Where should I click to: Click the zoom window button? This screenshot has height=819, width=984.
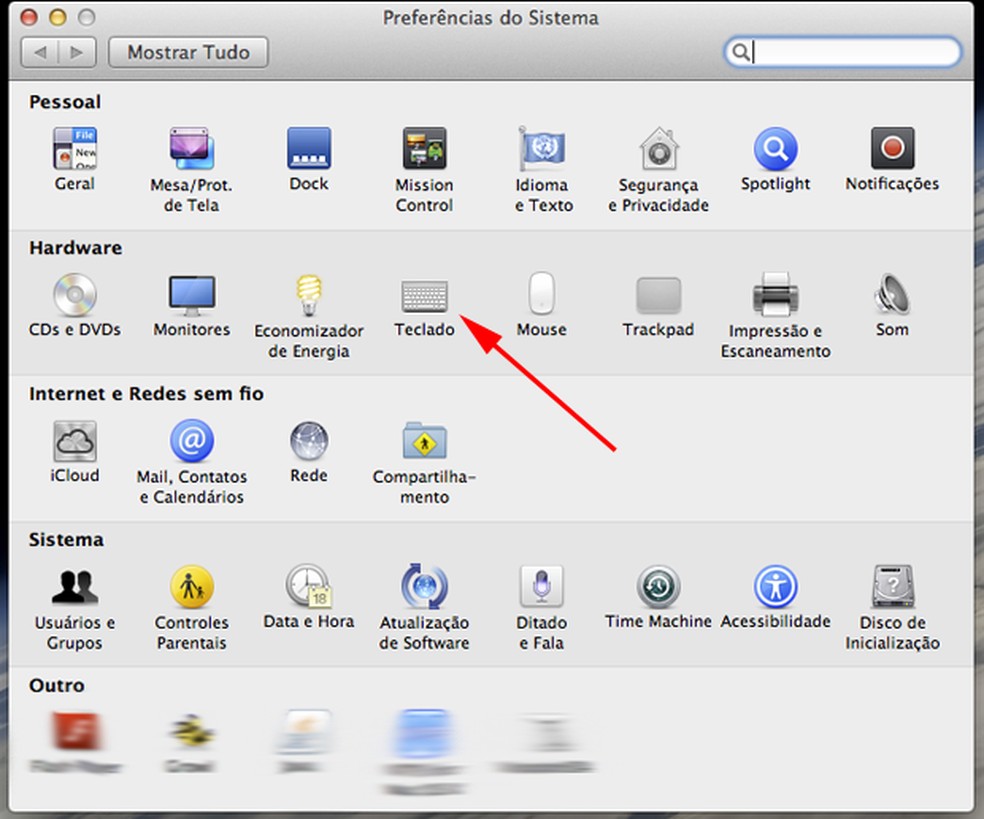coord(87,18)
